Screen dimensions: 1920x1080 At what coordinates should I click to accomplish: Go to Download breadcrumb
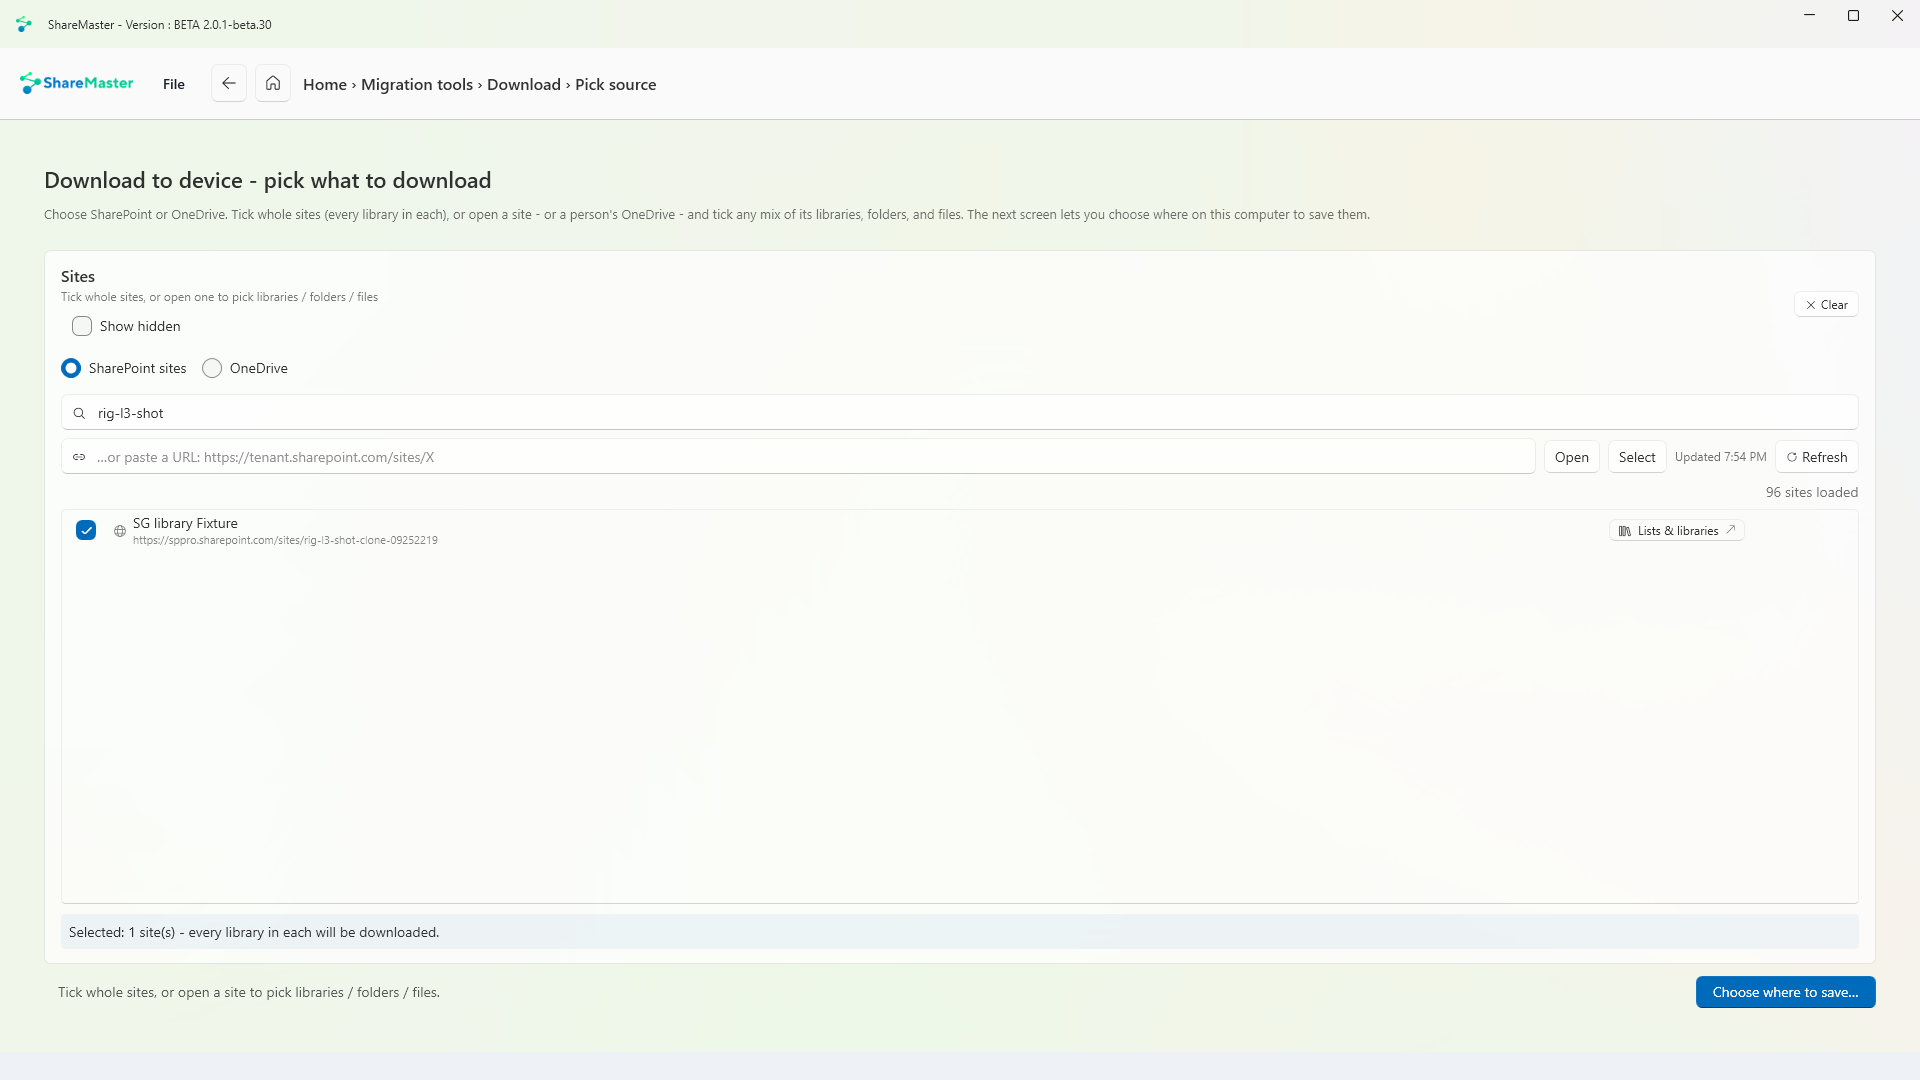[x=524, y=85]
